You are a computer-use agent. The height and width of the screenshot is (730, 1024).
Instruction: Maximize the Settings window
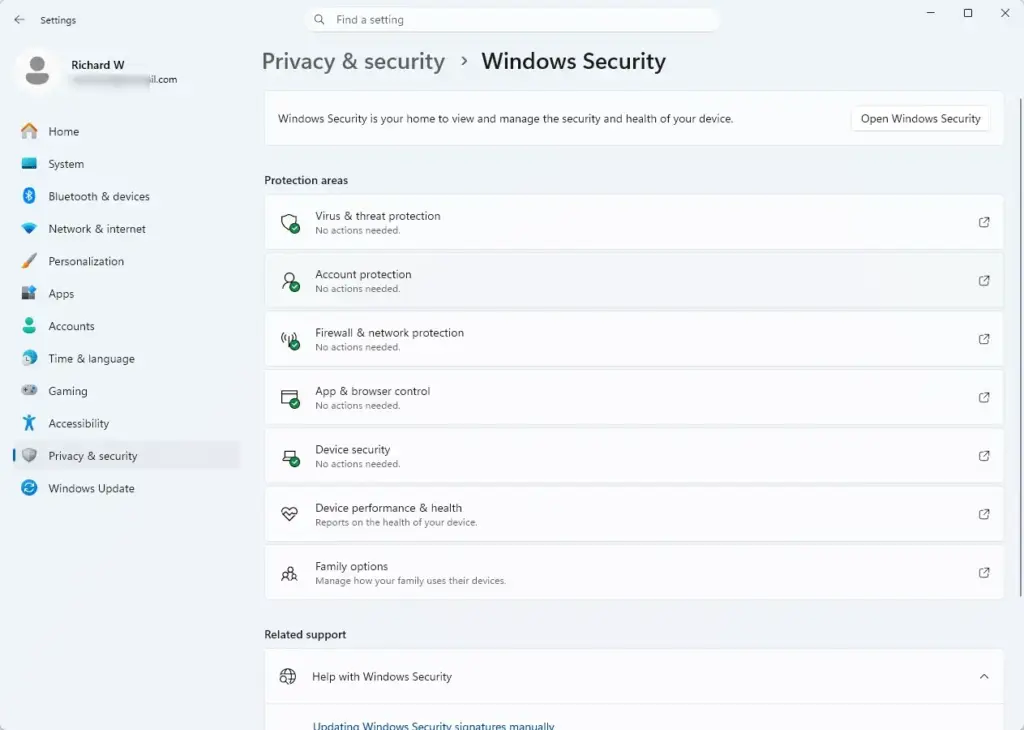click(x=968, y=13)
